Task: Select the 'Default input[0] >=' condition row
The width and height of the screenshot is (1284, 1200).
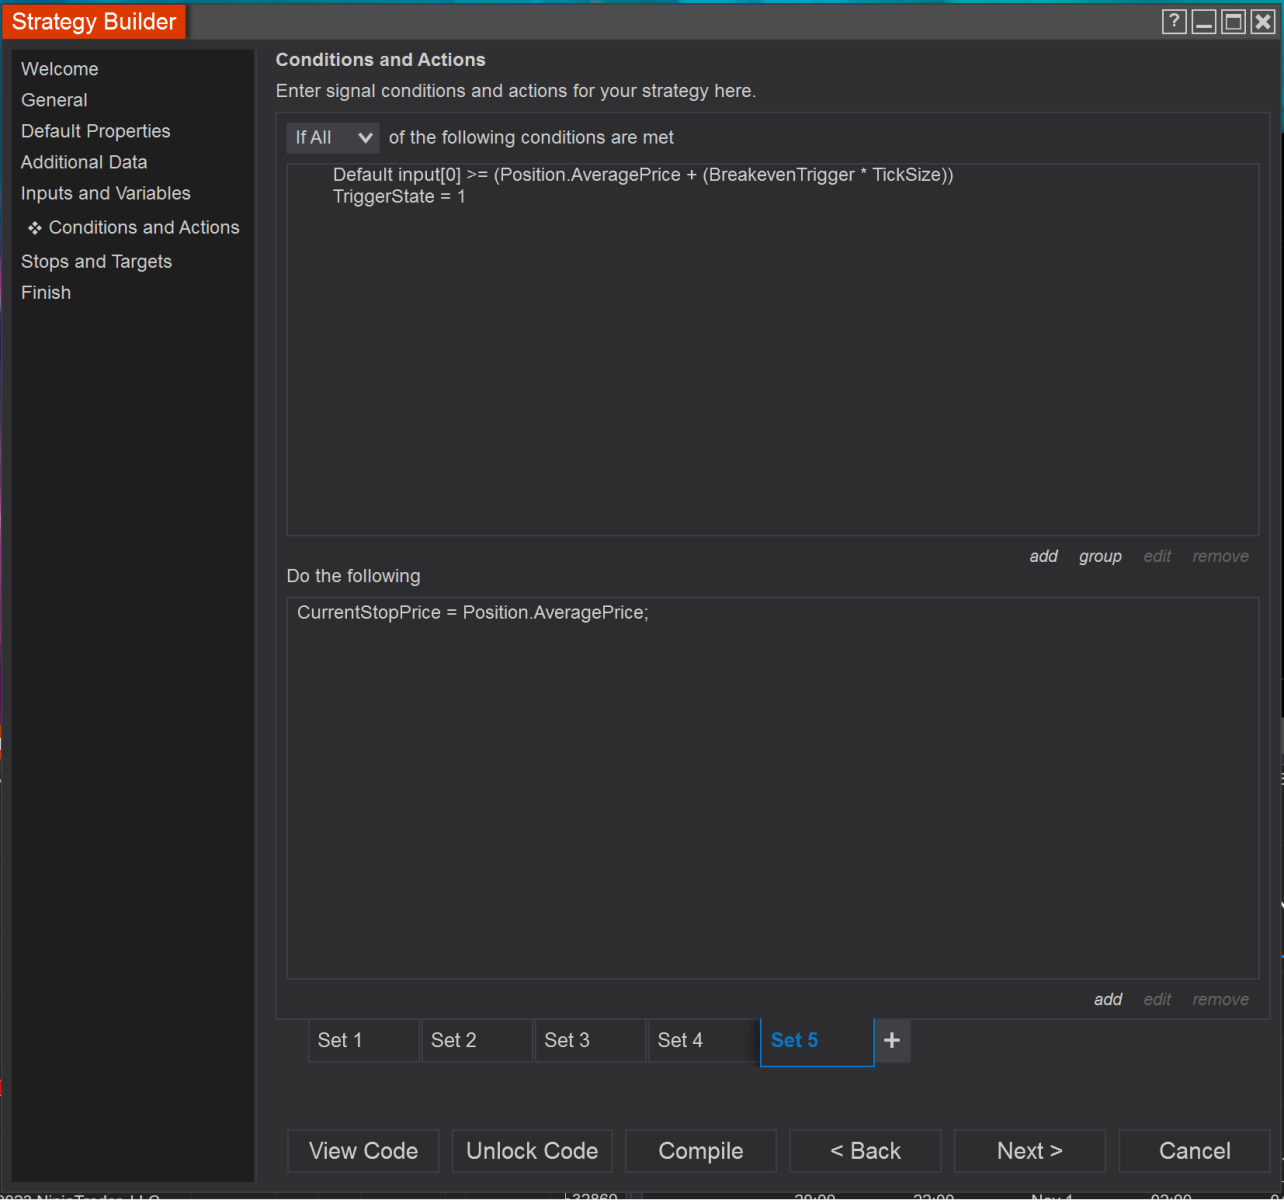Action: point(643,175)
